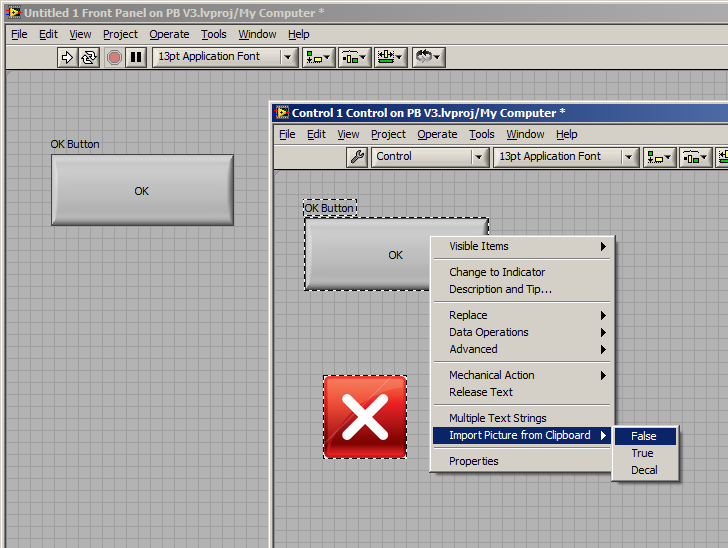Click Pause button in Untitled 1 toolbar
This screenshot has width=728, height=548.
(136, 57)
